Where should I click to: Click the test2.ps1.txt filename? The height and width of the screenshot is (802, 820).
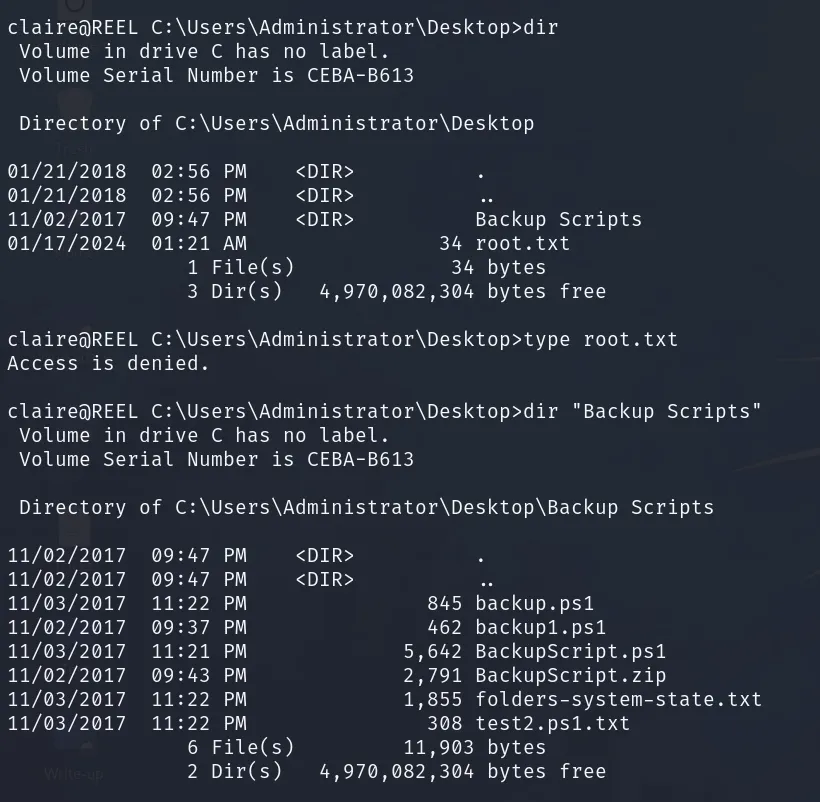tap(552, 724)
